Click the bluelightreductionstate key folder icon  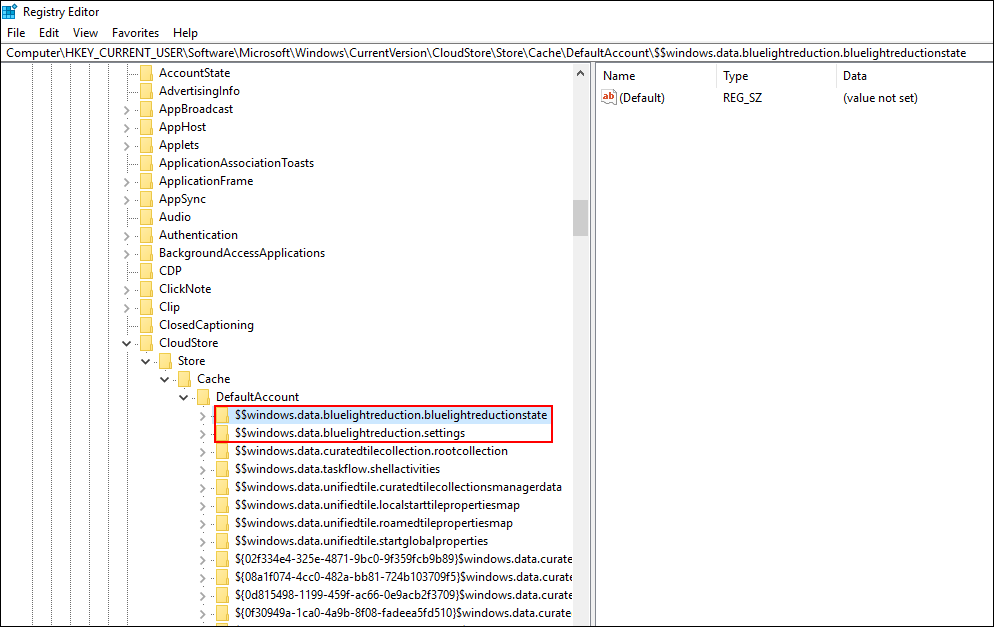pos(223,415)
